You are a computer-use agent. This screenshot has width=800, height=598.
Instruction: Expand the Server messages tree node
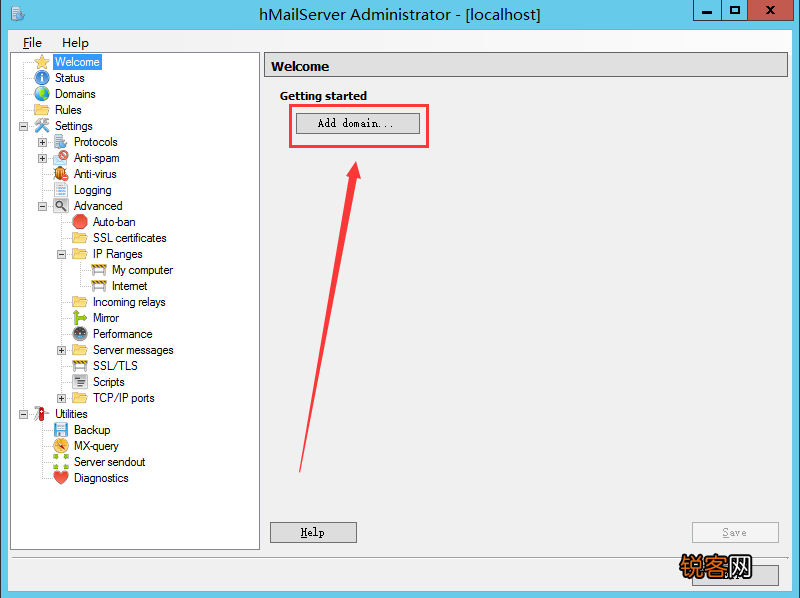[x=61, y=350]
